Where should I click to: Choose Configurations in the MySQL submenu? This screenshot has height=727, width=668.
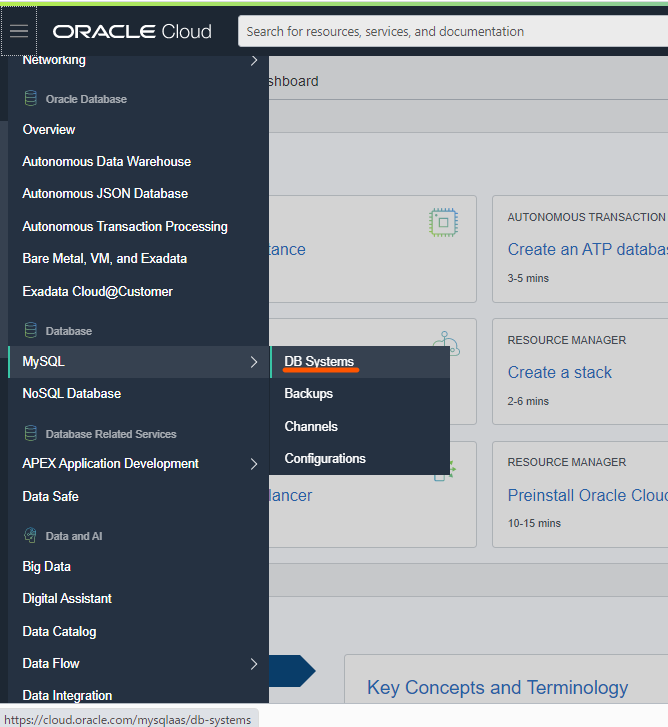[x=325, y=459]
